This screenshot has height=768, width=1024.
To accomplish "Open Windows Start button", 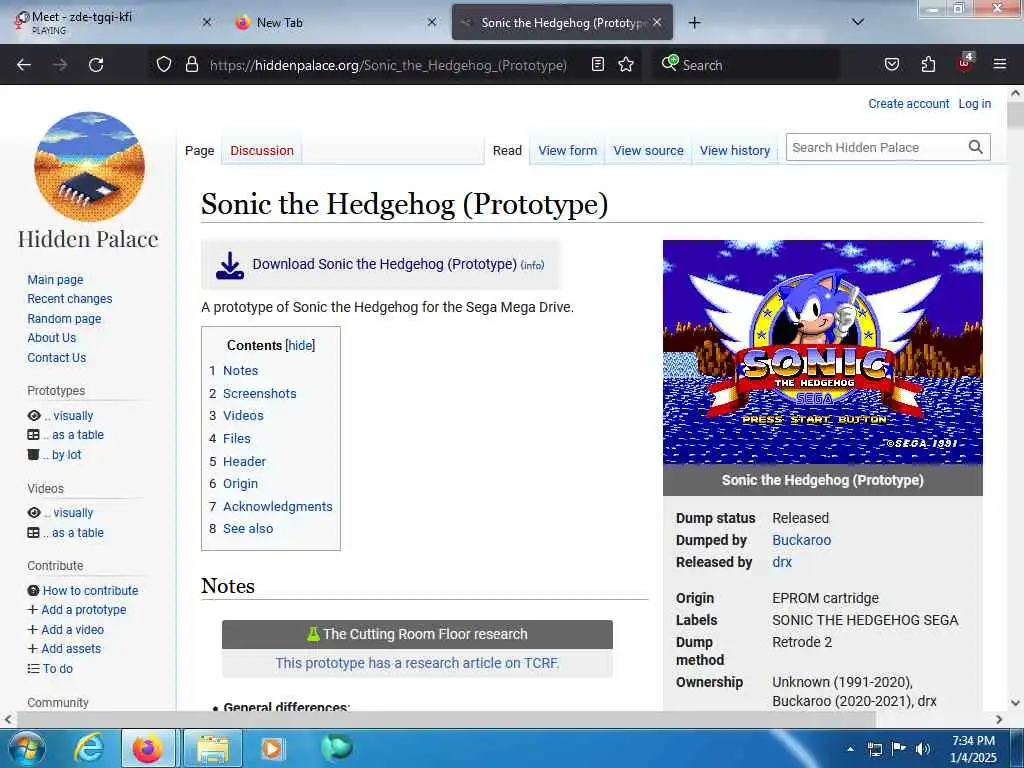I will click(26, 748).
